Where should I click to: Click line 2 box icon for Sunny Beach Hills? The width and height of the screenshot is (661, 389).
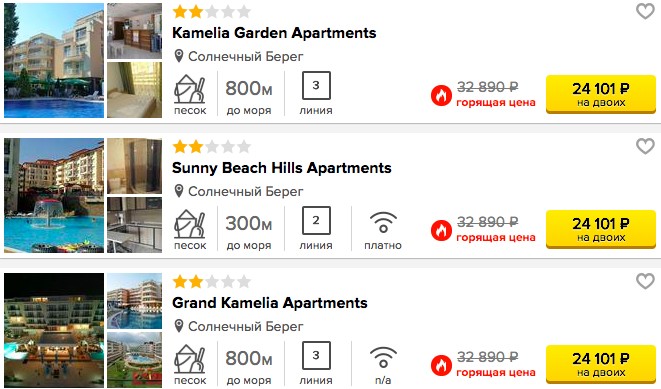[x=316, y=220]
